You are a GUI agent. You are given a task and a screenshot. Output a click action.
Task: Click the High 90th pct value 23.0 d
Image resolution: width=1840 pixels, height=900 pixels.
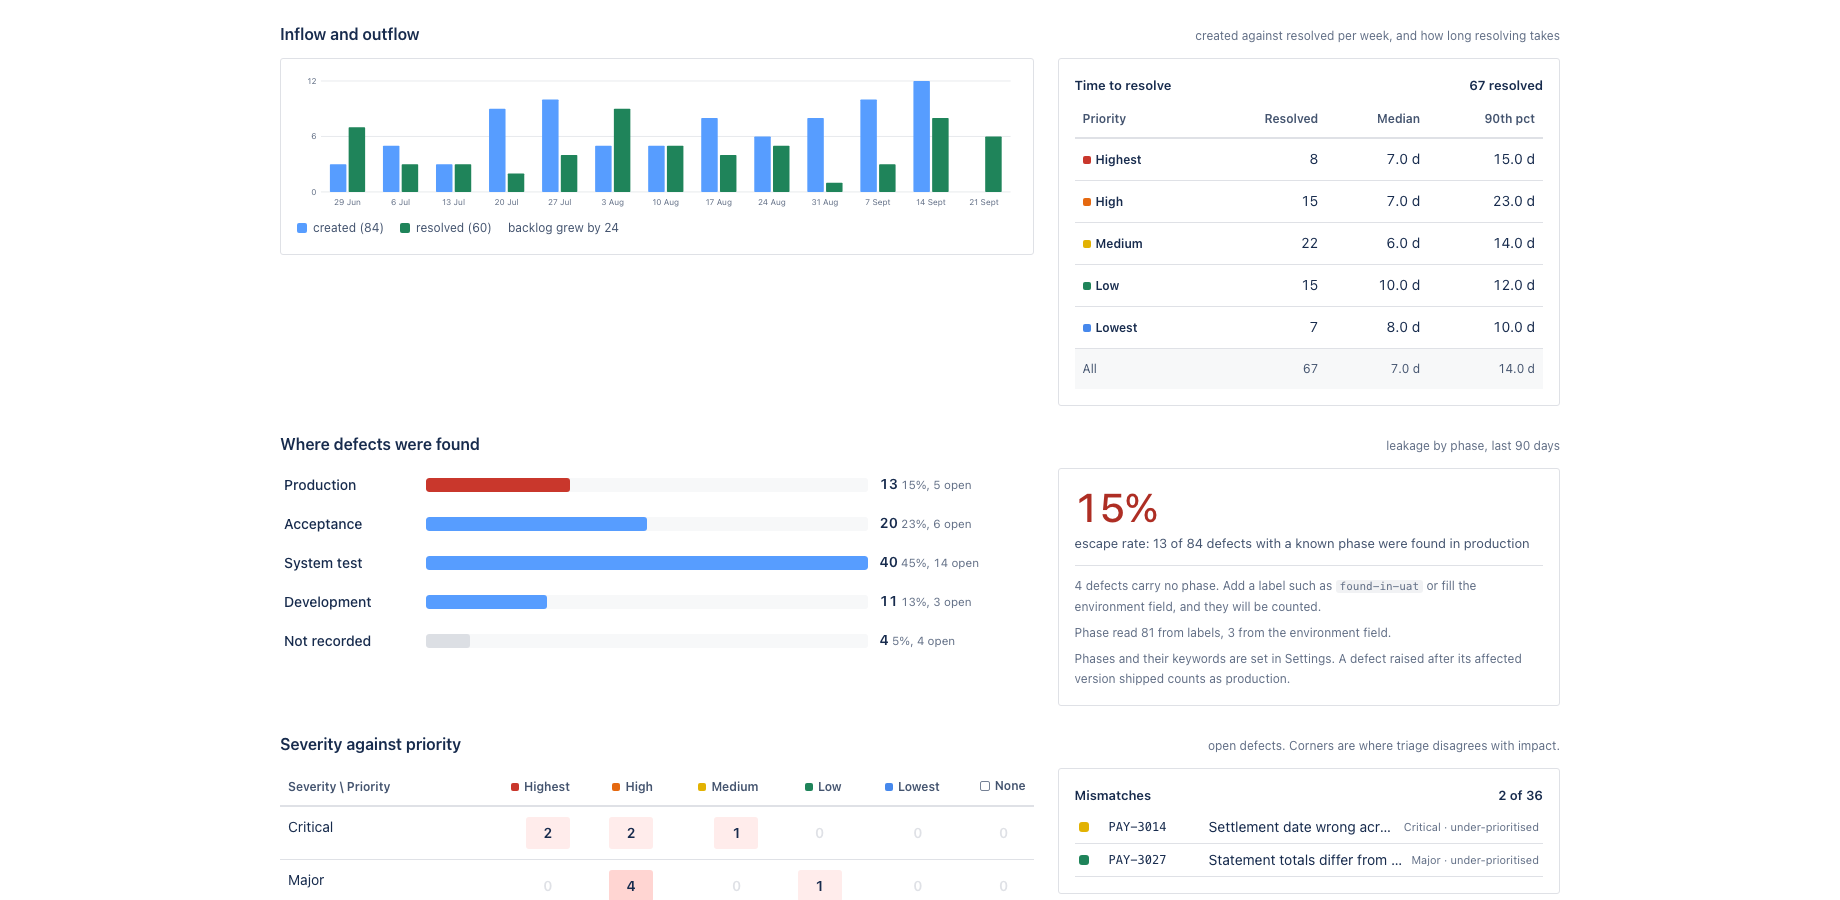pyautogui.click(x=1514, y=202)
